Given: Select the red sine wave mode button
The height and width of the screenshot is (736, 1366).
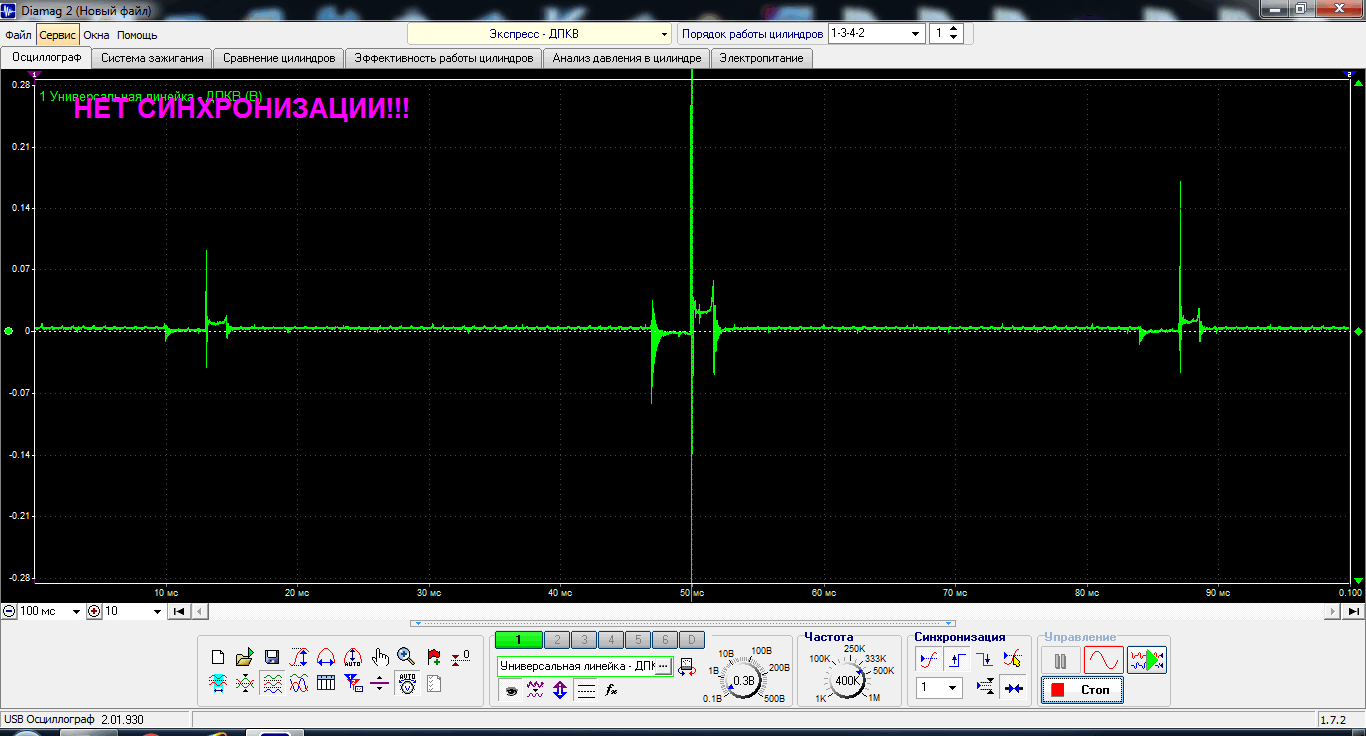Looking at the screenshot, I should (1104, 660).
